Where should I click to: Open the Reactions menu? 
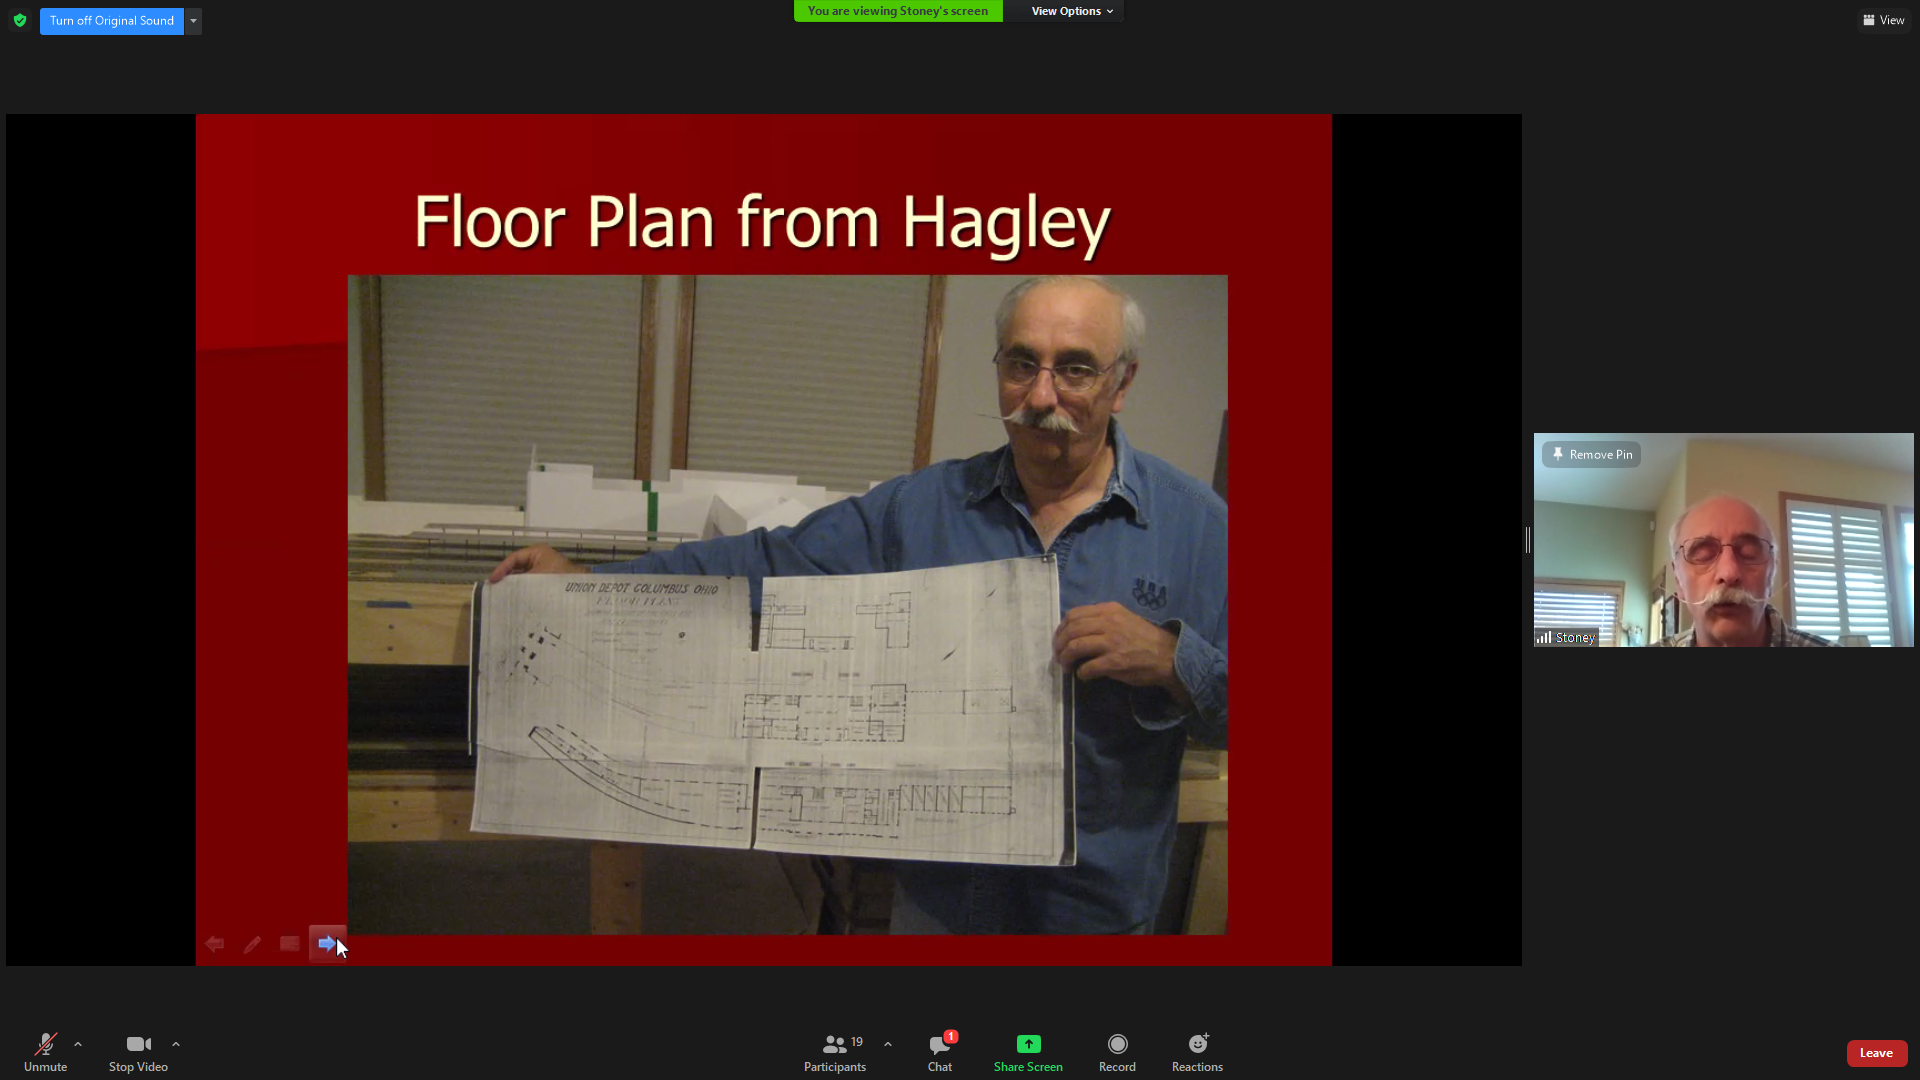point(1197,1052)
